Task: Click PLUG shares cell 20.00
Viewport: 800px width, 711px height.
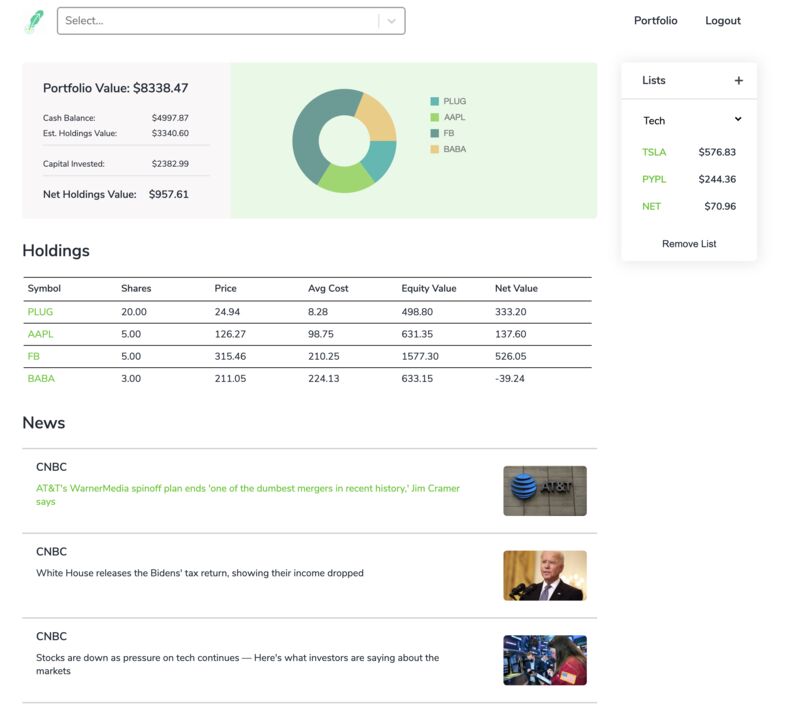Action: tap(134, 312)
